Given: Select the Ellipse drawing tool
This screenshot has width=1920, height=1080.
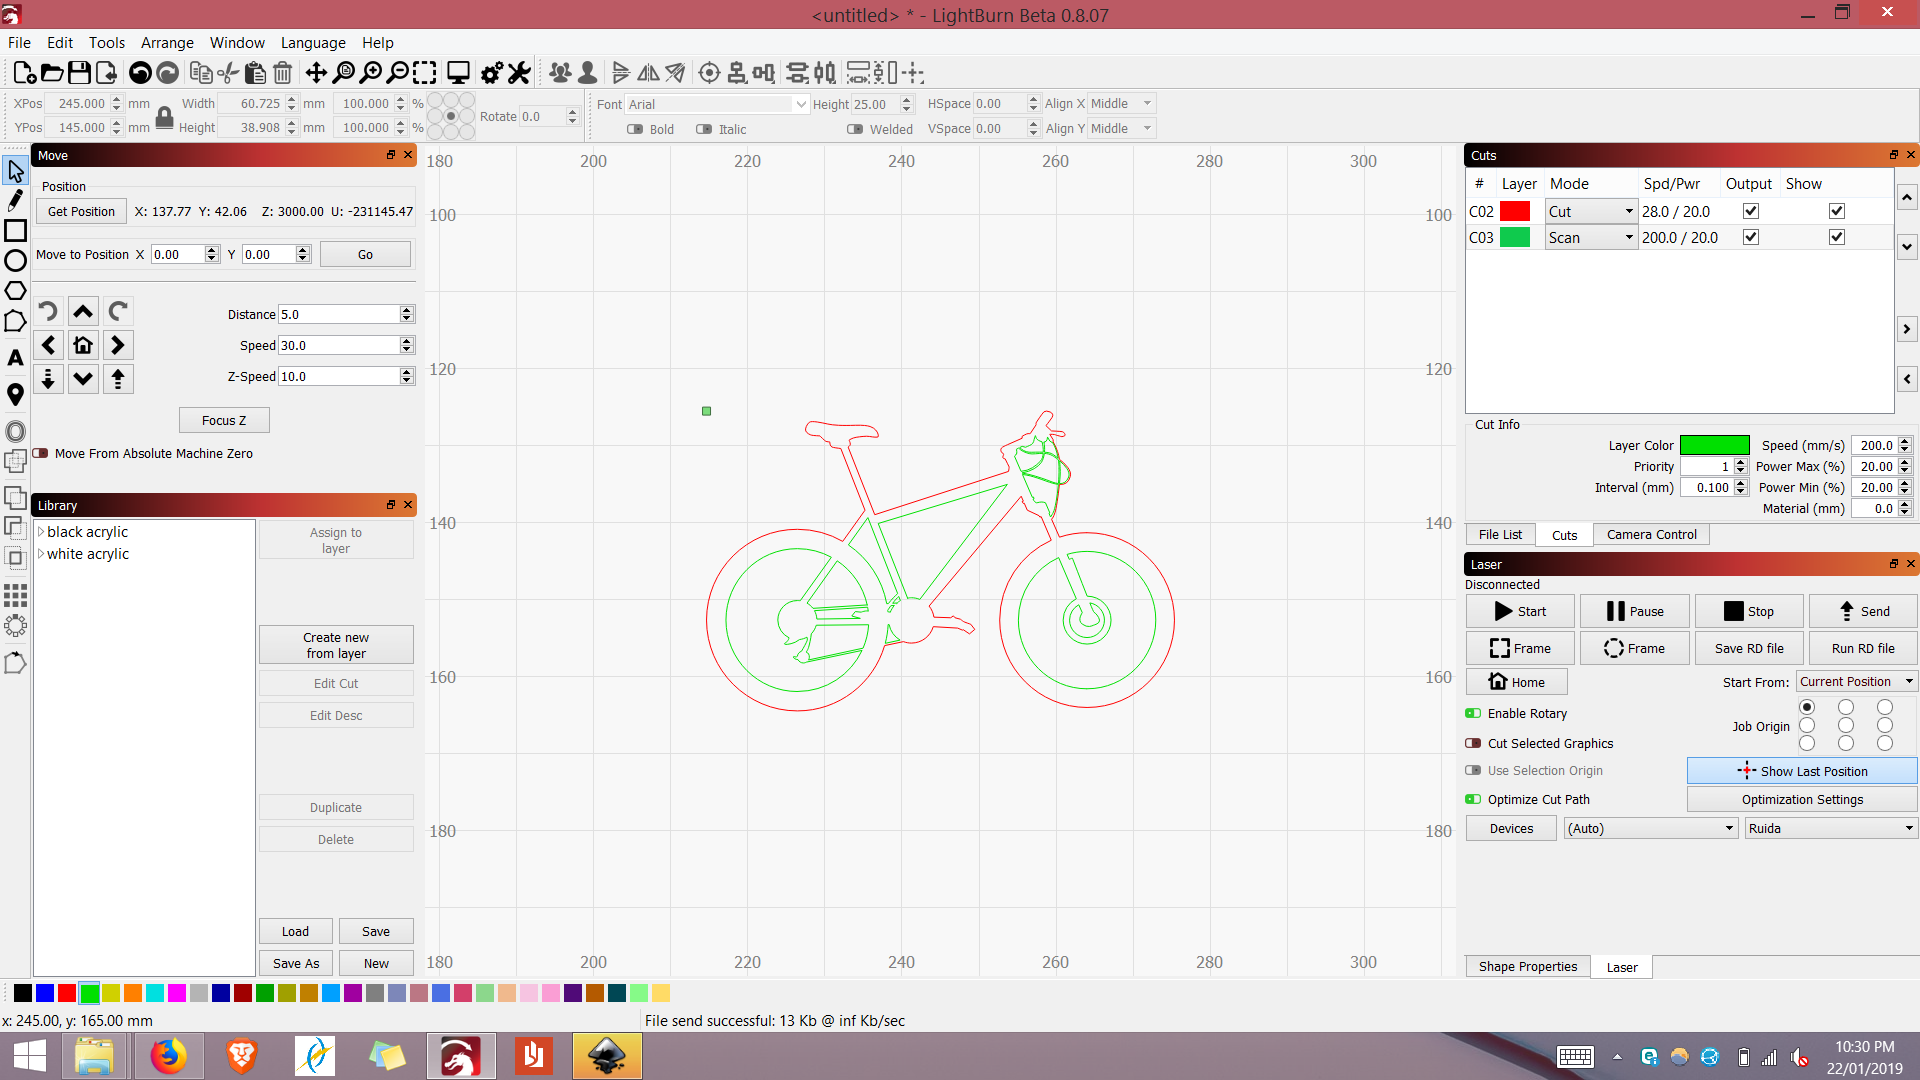Looking at the screenshot, I should (15, 260).
